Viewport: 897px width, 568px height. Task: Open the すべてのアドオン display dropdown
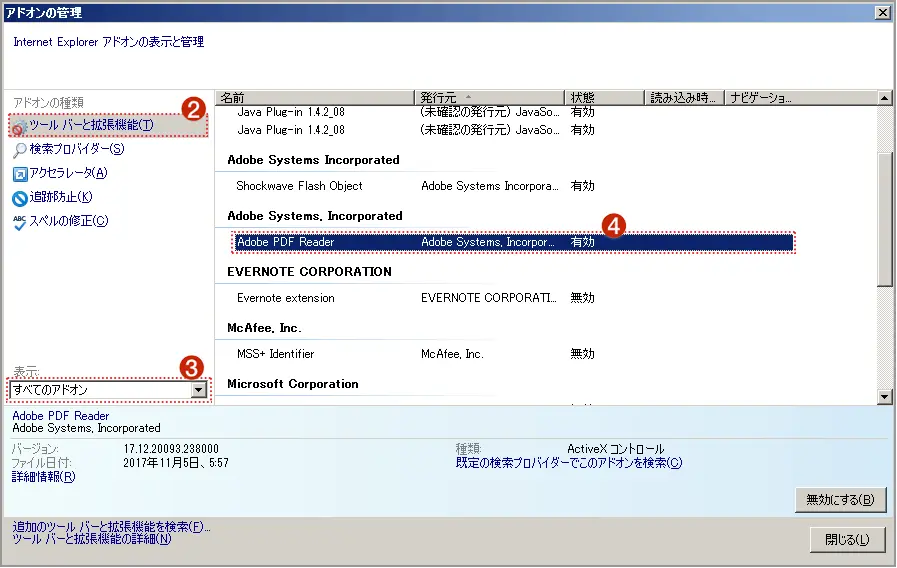pos(198,390)
